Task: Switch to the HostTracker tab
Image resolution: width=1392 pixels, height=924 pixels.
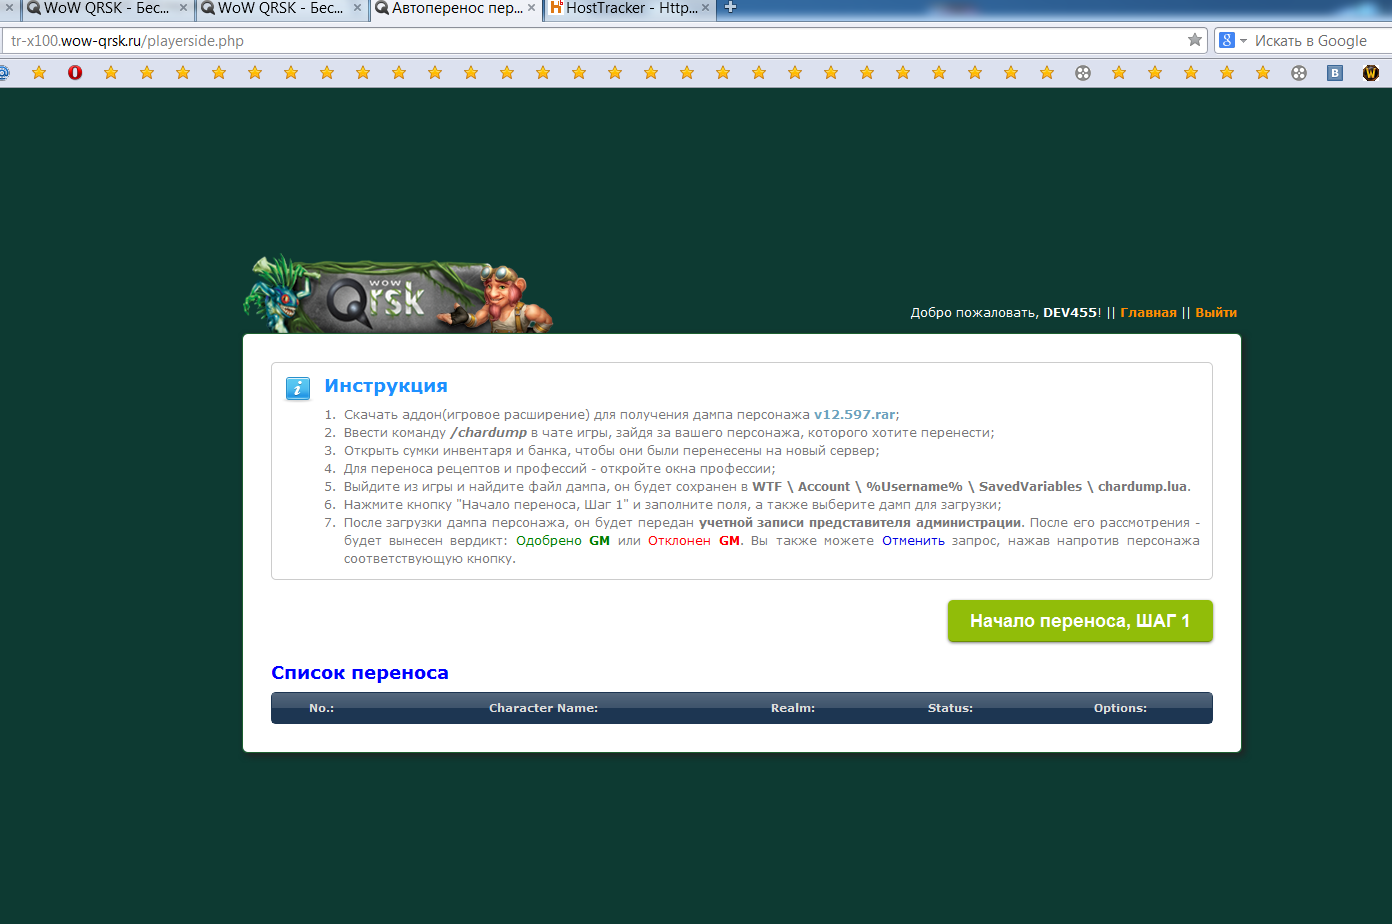Action: coord(630,8)
